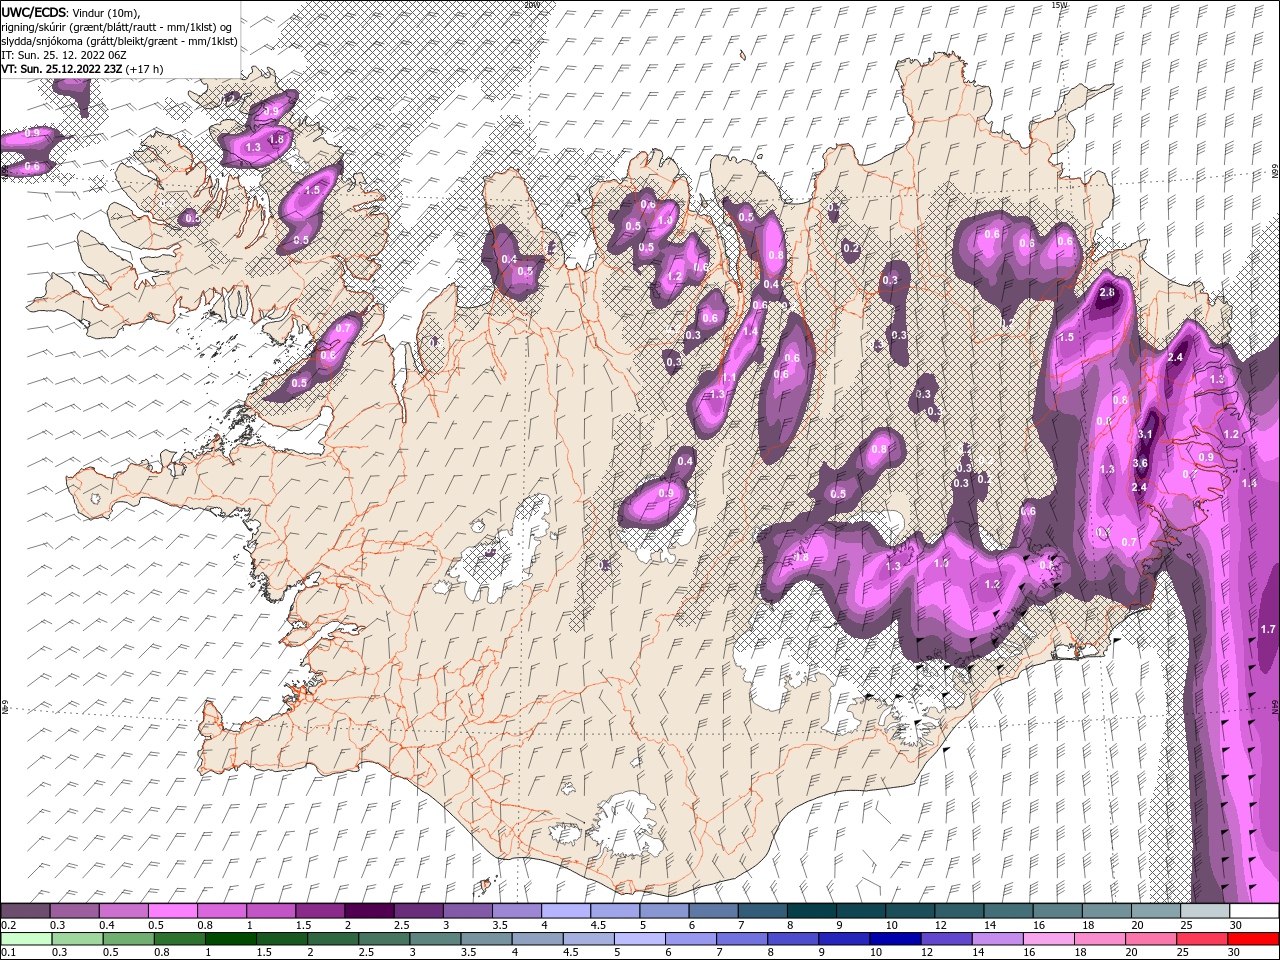Select the grey-purple 0.2 swatch in snow legend row
The width and height of the screenshot is (1280, 960).
[25, 910]
